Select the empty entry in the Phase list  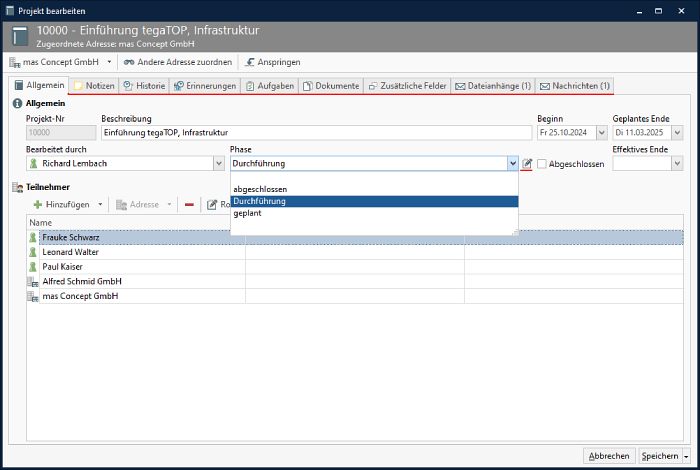click(x=374, y=178)
